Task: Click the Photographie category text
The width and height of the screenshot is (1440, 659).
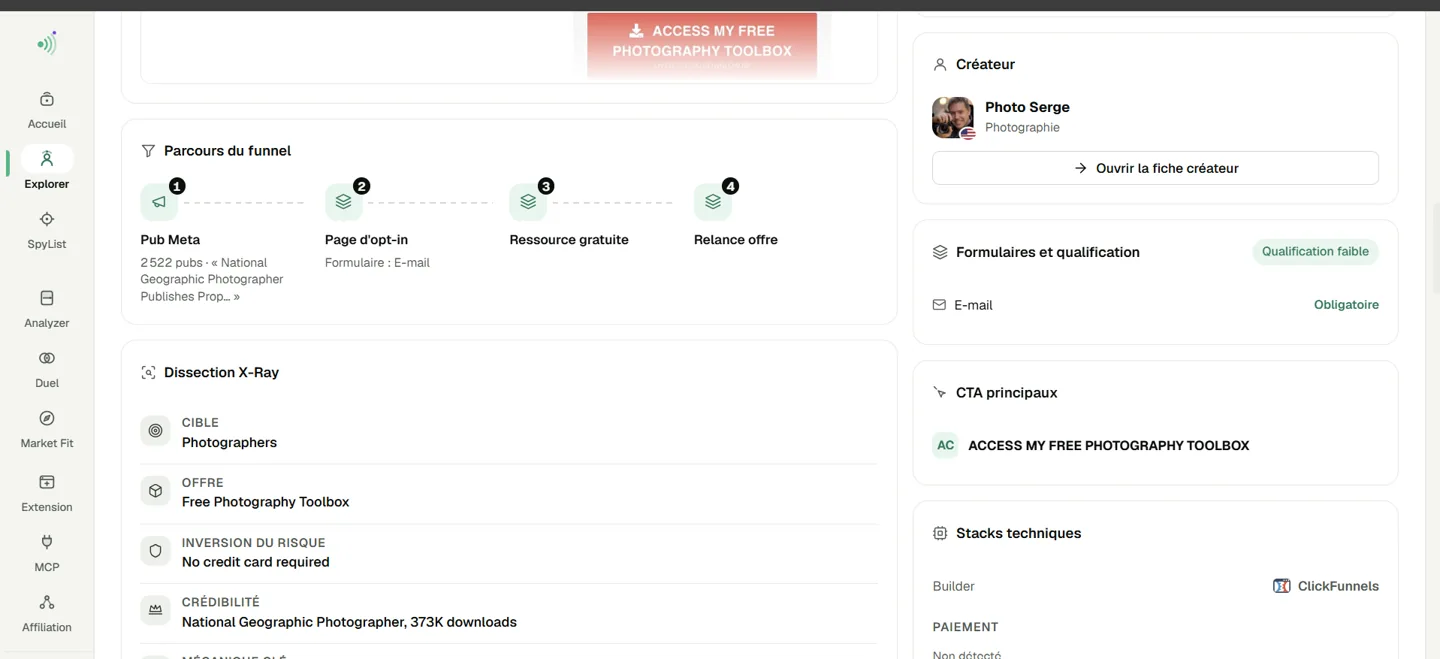Action: coord(1022,128)
